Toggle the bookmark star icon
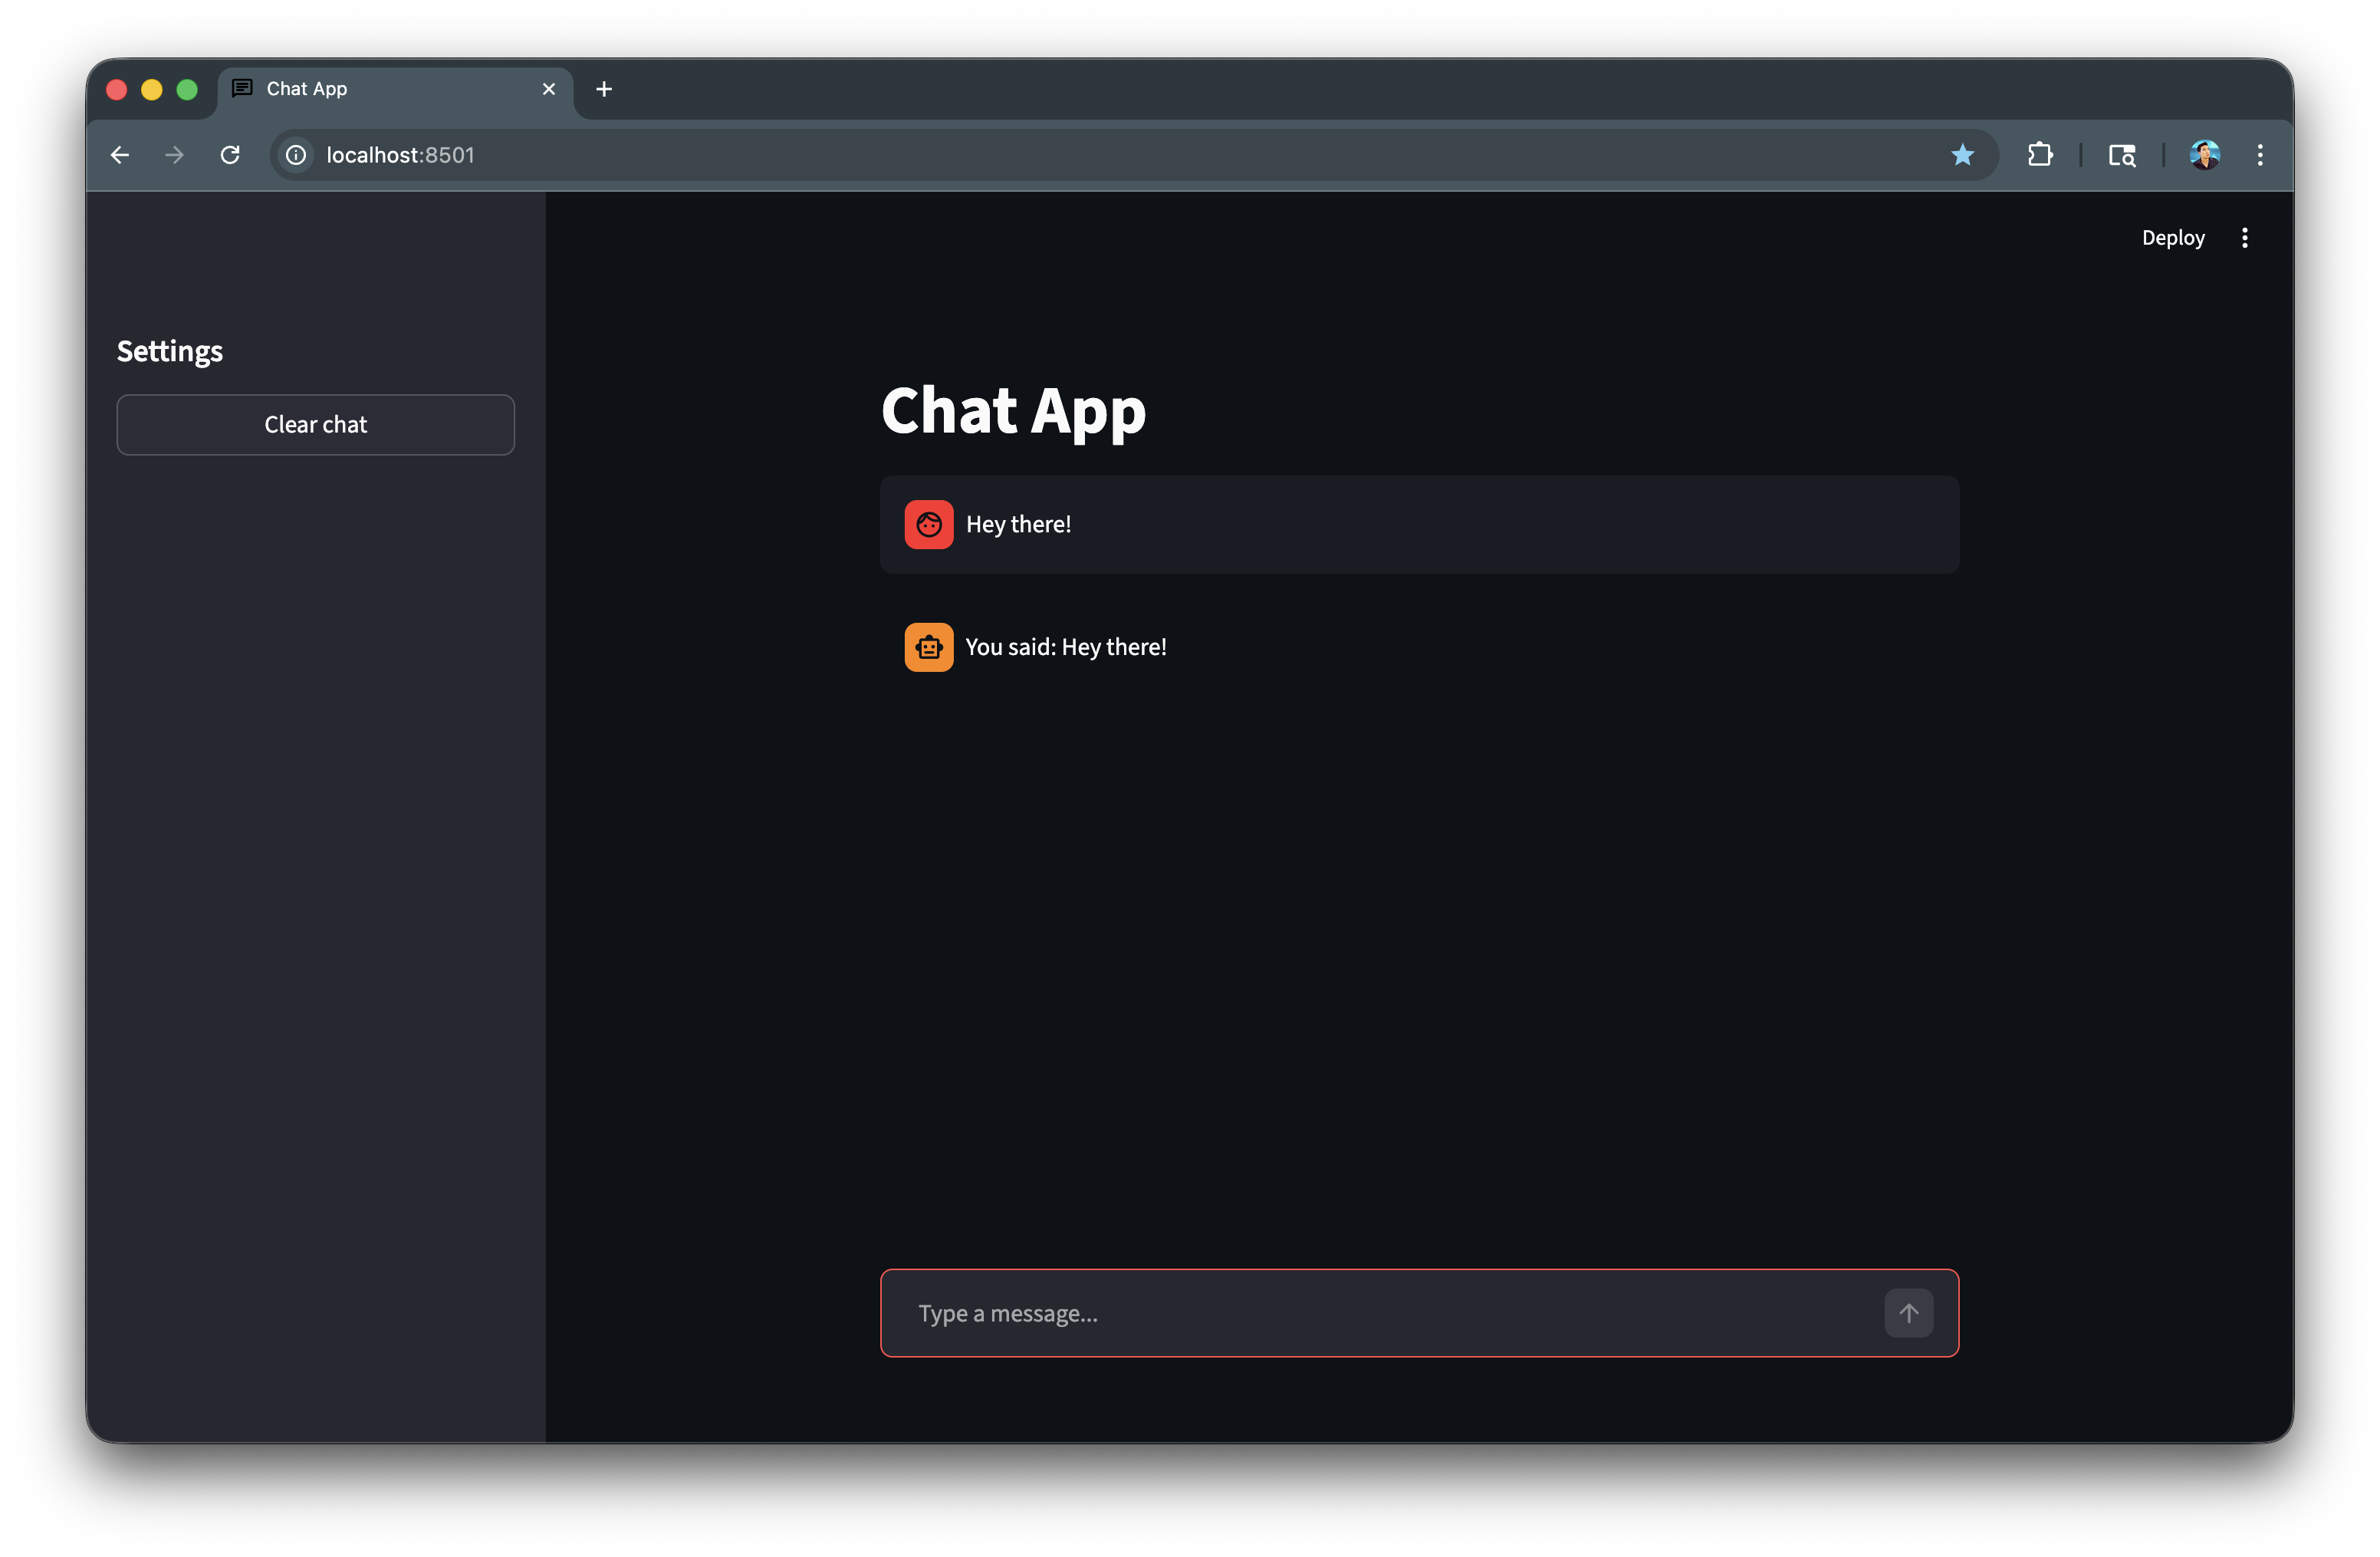Viewport: 2380px width, 1557px height. coord(1962,155)
